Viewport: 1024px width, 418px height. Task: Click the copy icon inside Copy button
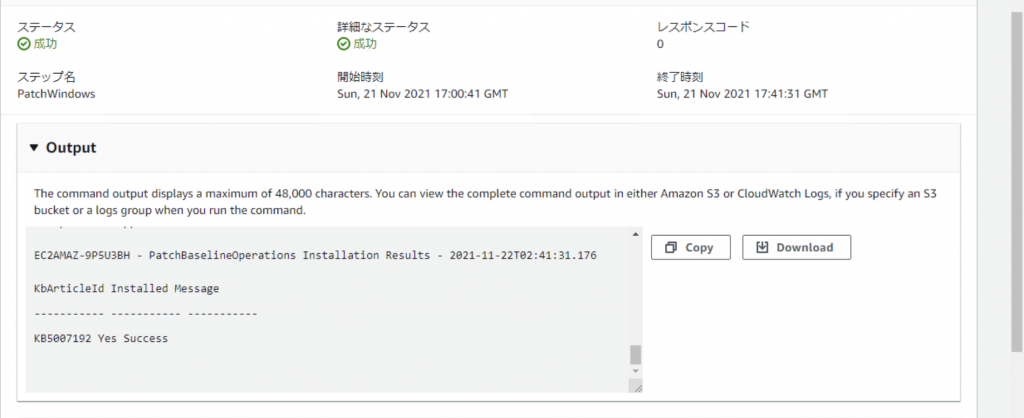pyautogui.click(x=671, y=248)
